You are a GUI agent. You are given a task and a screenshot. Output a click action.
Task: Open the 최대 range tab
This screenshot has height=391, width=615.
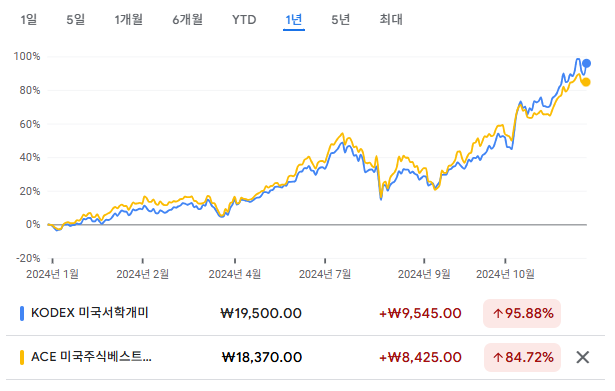pyautogui.click(x=391, y=19)
